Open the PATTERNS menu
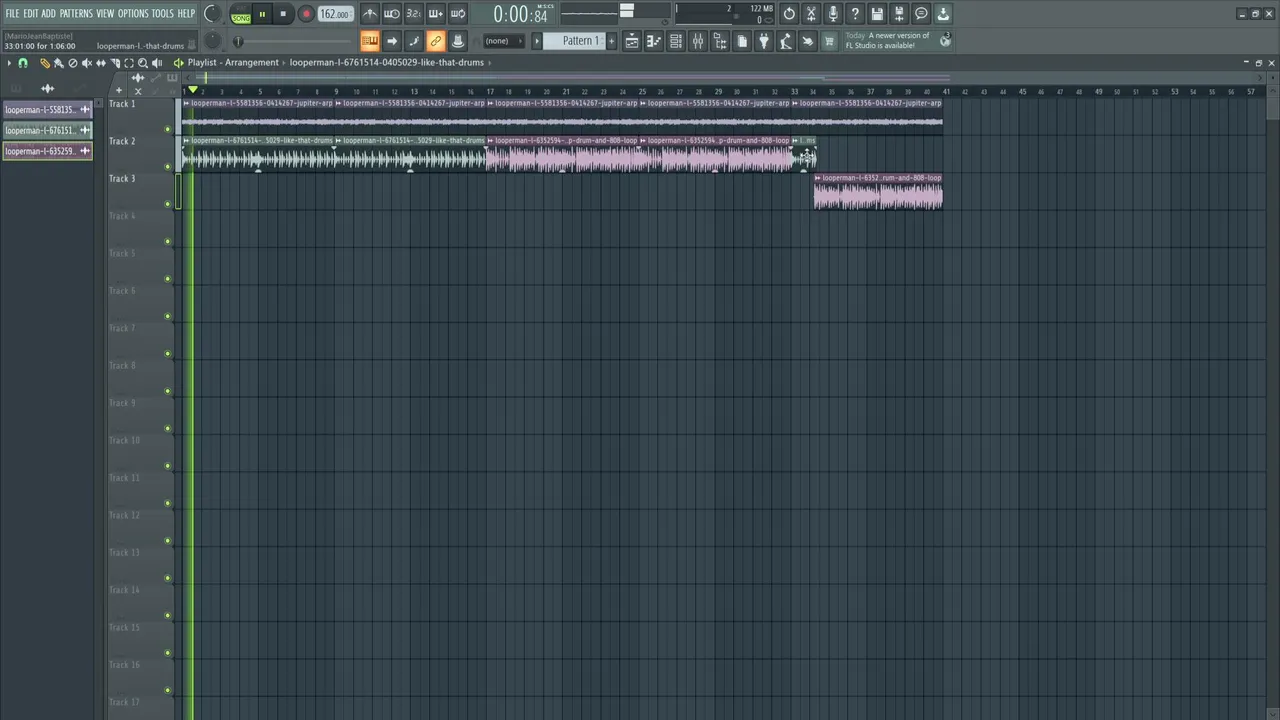Viewport: 1280px width, 720px height. point(76,14)
